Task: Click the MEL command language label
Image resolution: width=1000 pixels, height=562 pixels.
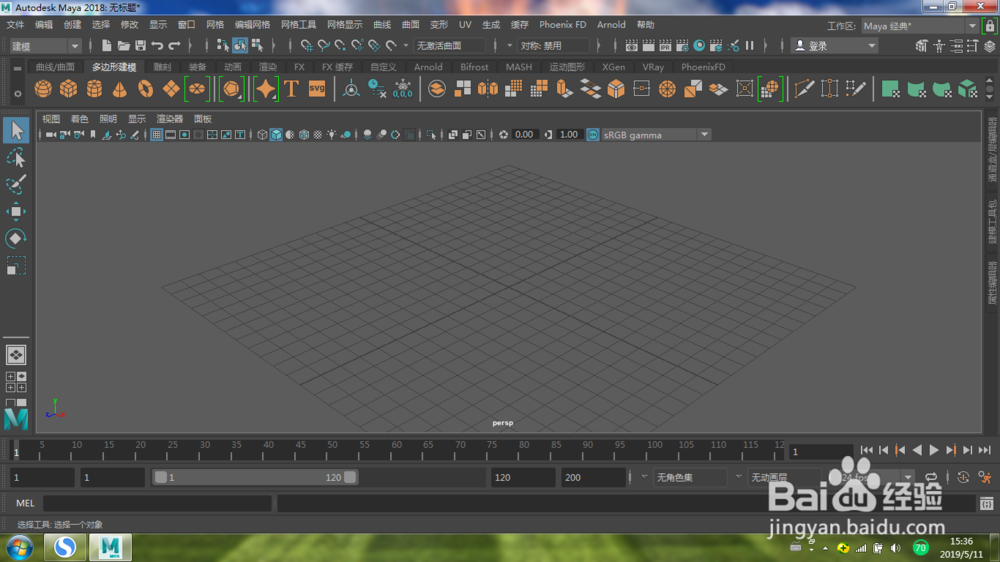Action: pos(25,503)
